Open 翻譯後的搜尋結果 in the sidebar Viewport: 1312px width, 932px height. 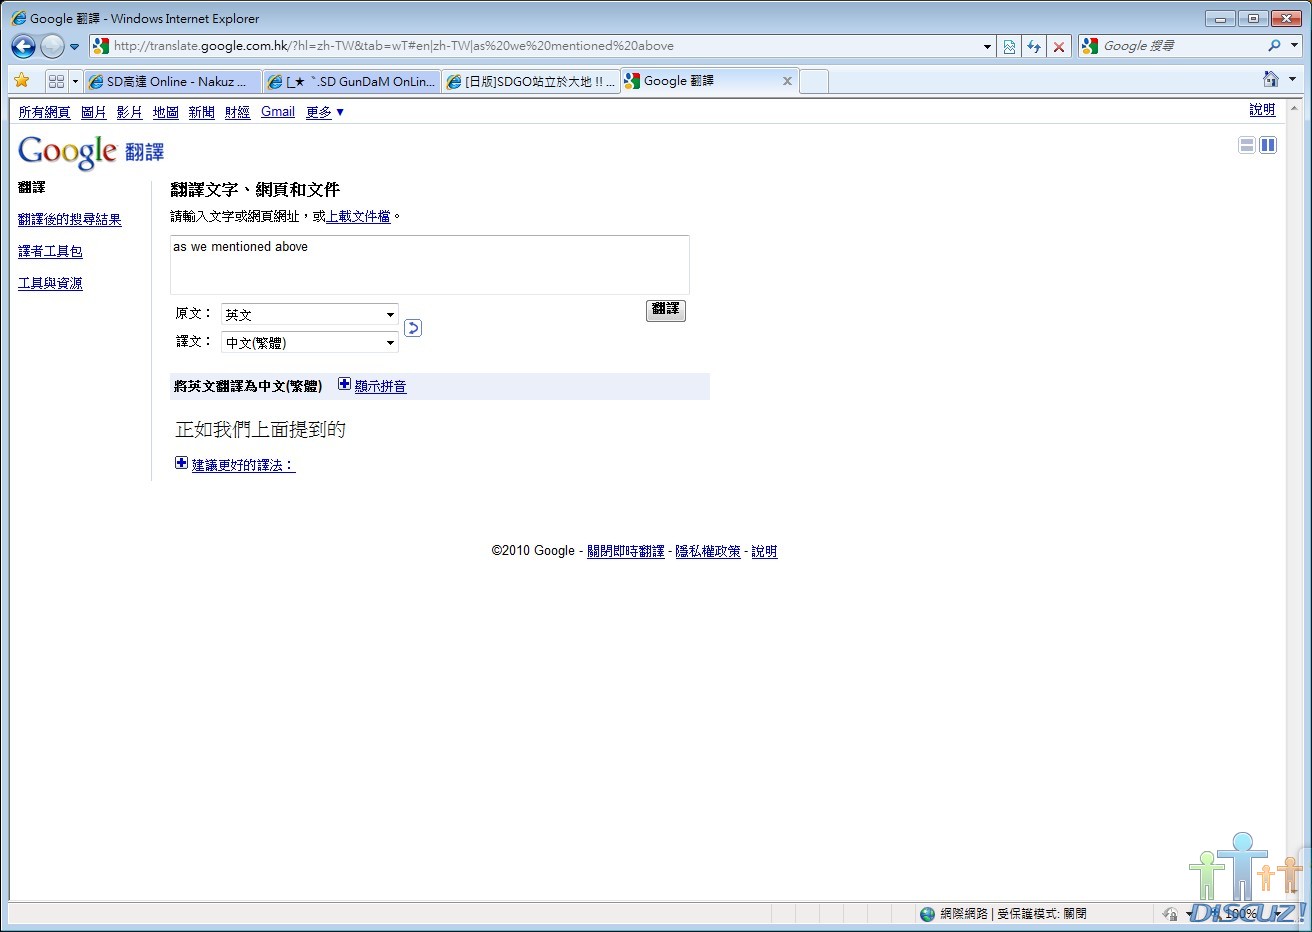70,220
